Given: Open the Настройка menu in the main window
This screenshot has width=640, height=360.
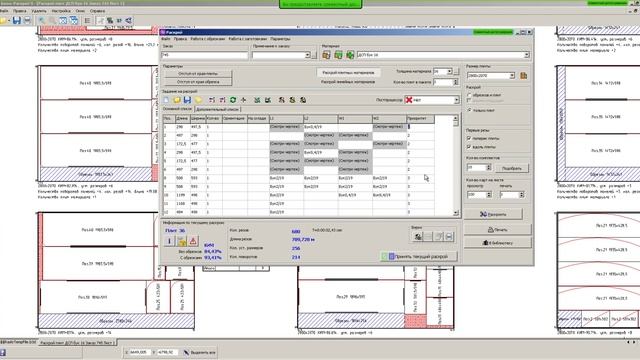Looking at the screenshot, I should [61, 11].
